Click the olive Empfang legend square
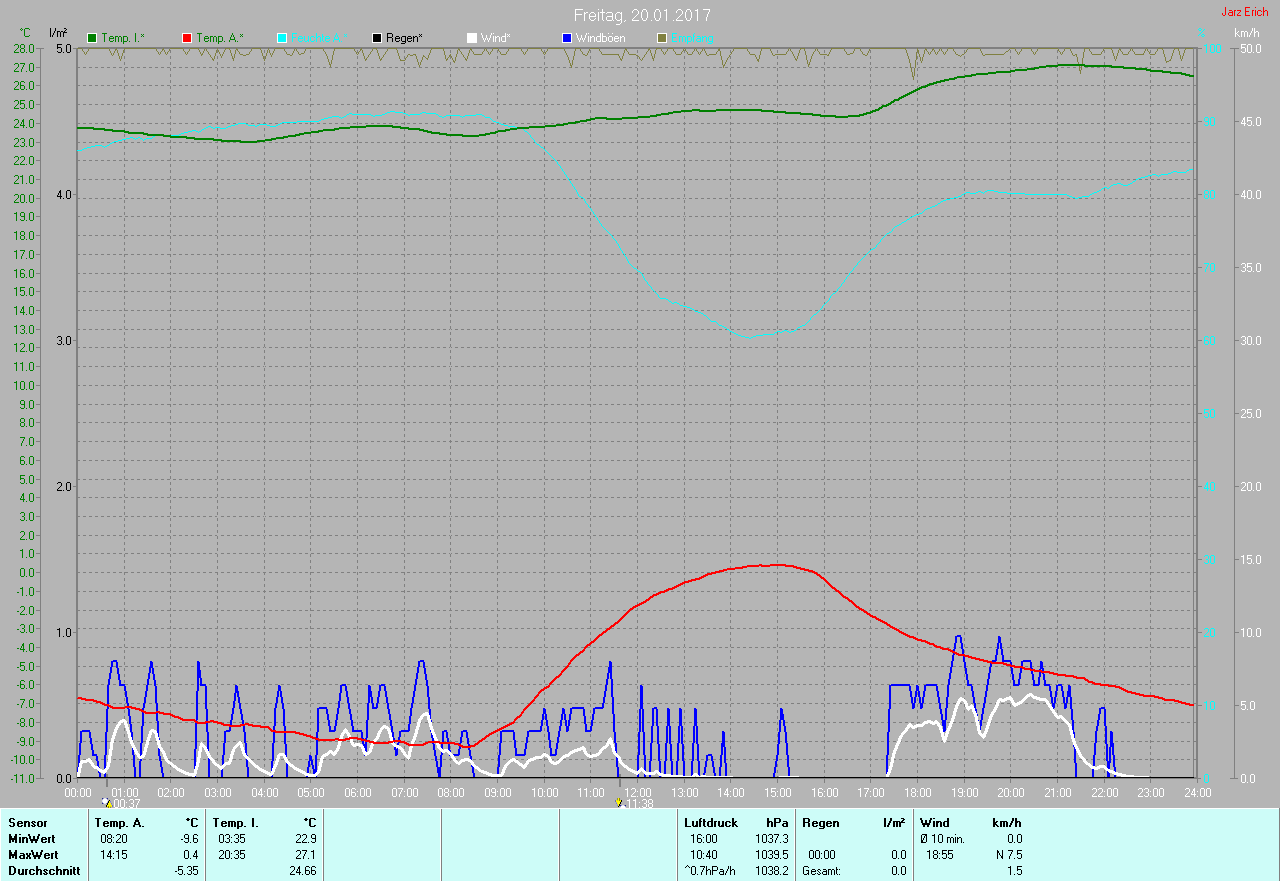The width and height of the screenshot is (1280, 881). [x=662, y=38]
